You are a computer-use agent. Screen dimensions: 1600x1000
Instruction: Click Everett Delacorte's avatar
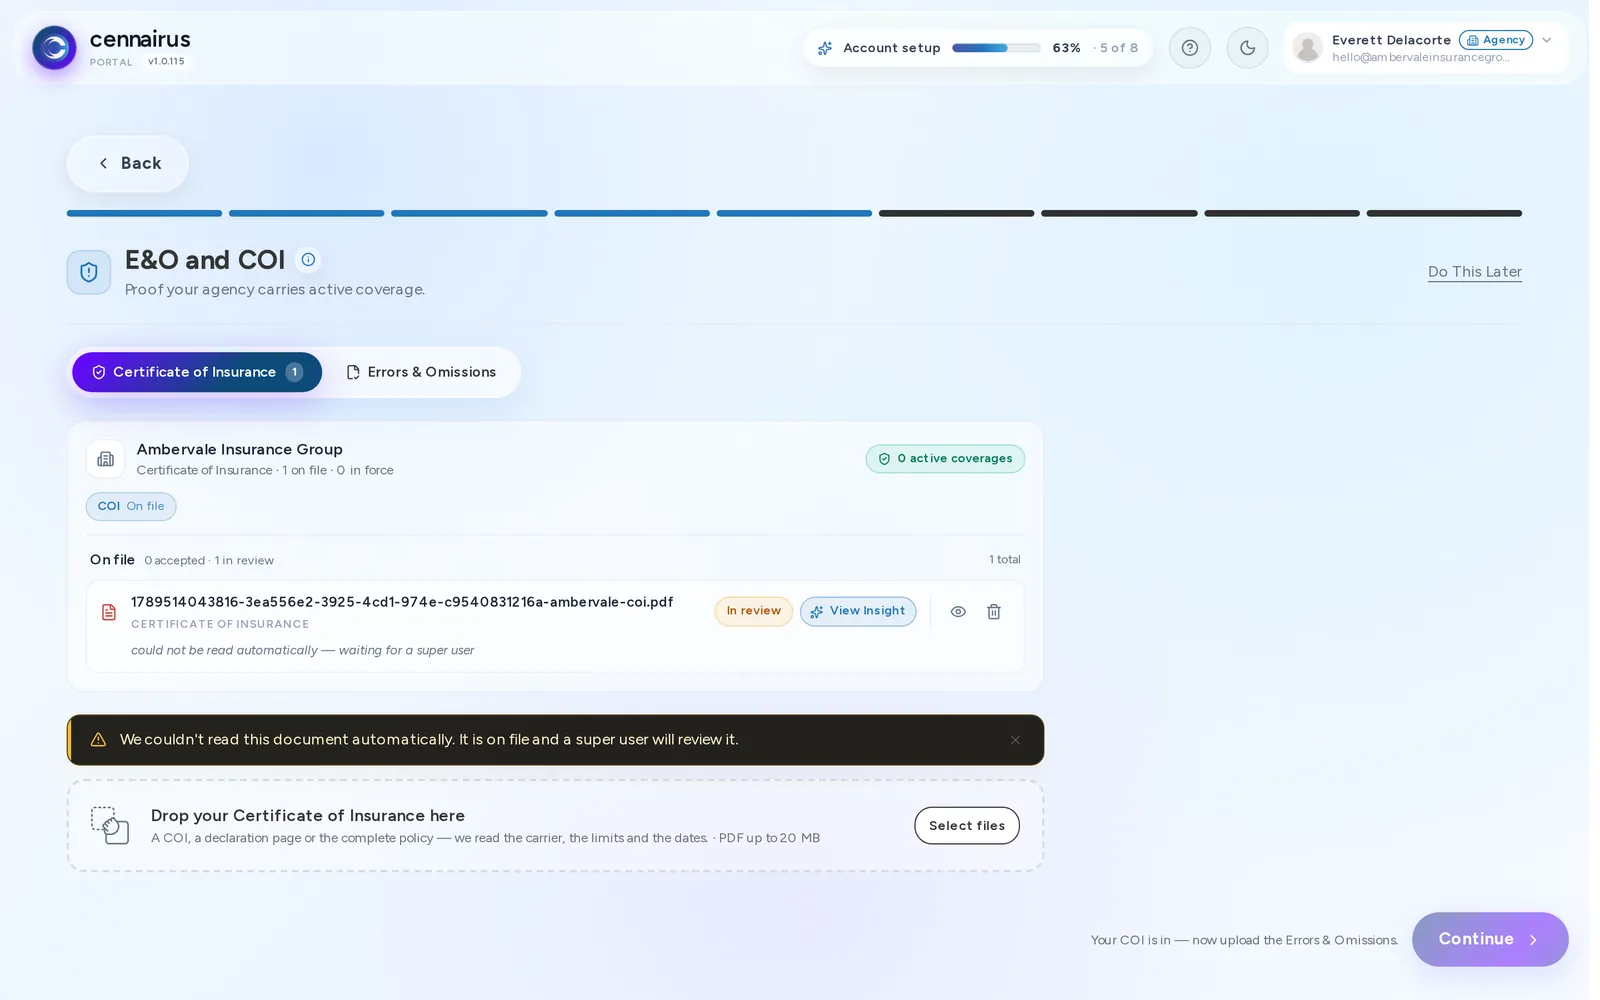[x=1307, y=48]
